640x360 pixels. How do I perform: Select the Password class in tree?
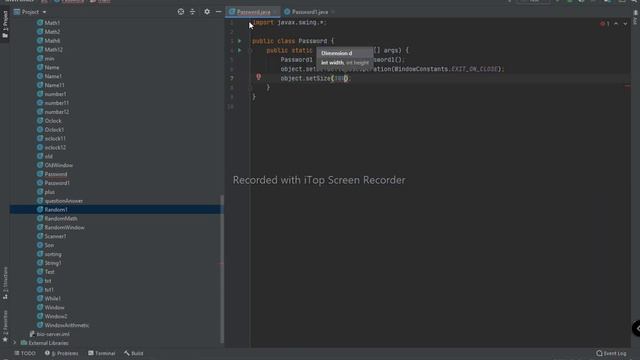(x=52, y=174)
